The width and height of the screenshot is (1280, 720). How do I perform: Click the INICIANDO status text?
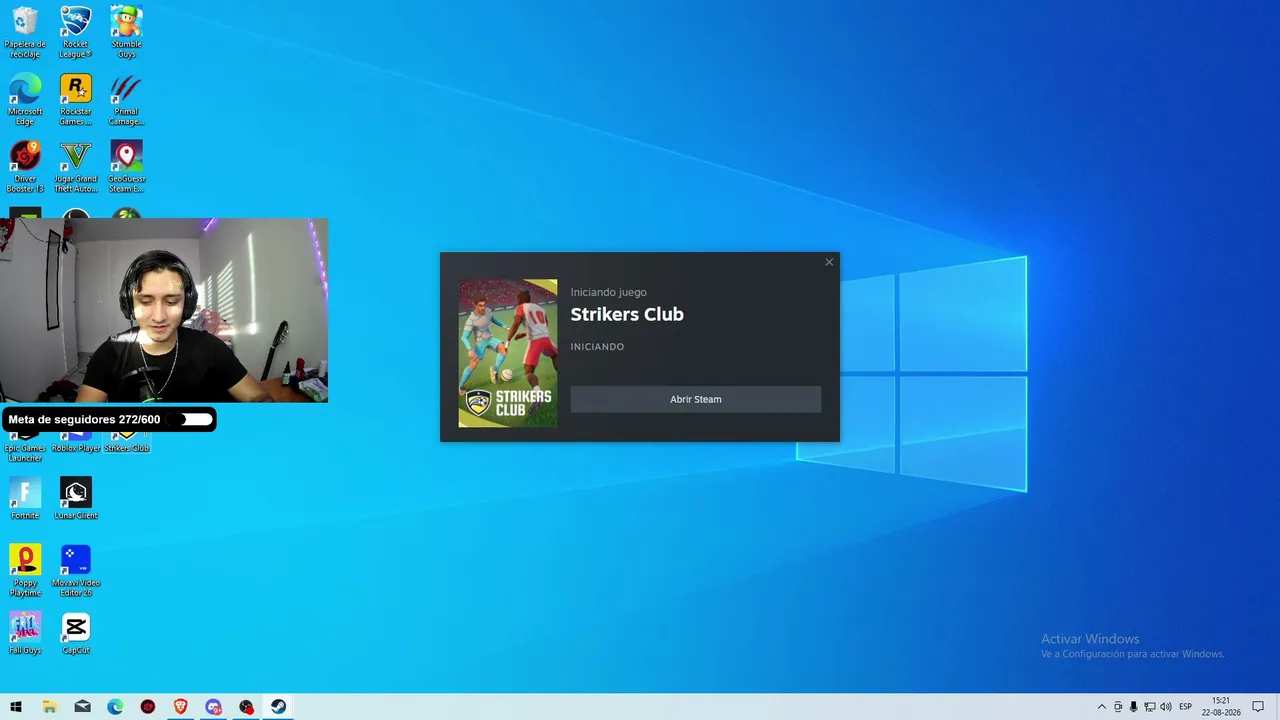tap(597, 347)
